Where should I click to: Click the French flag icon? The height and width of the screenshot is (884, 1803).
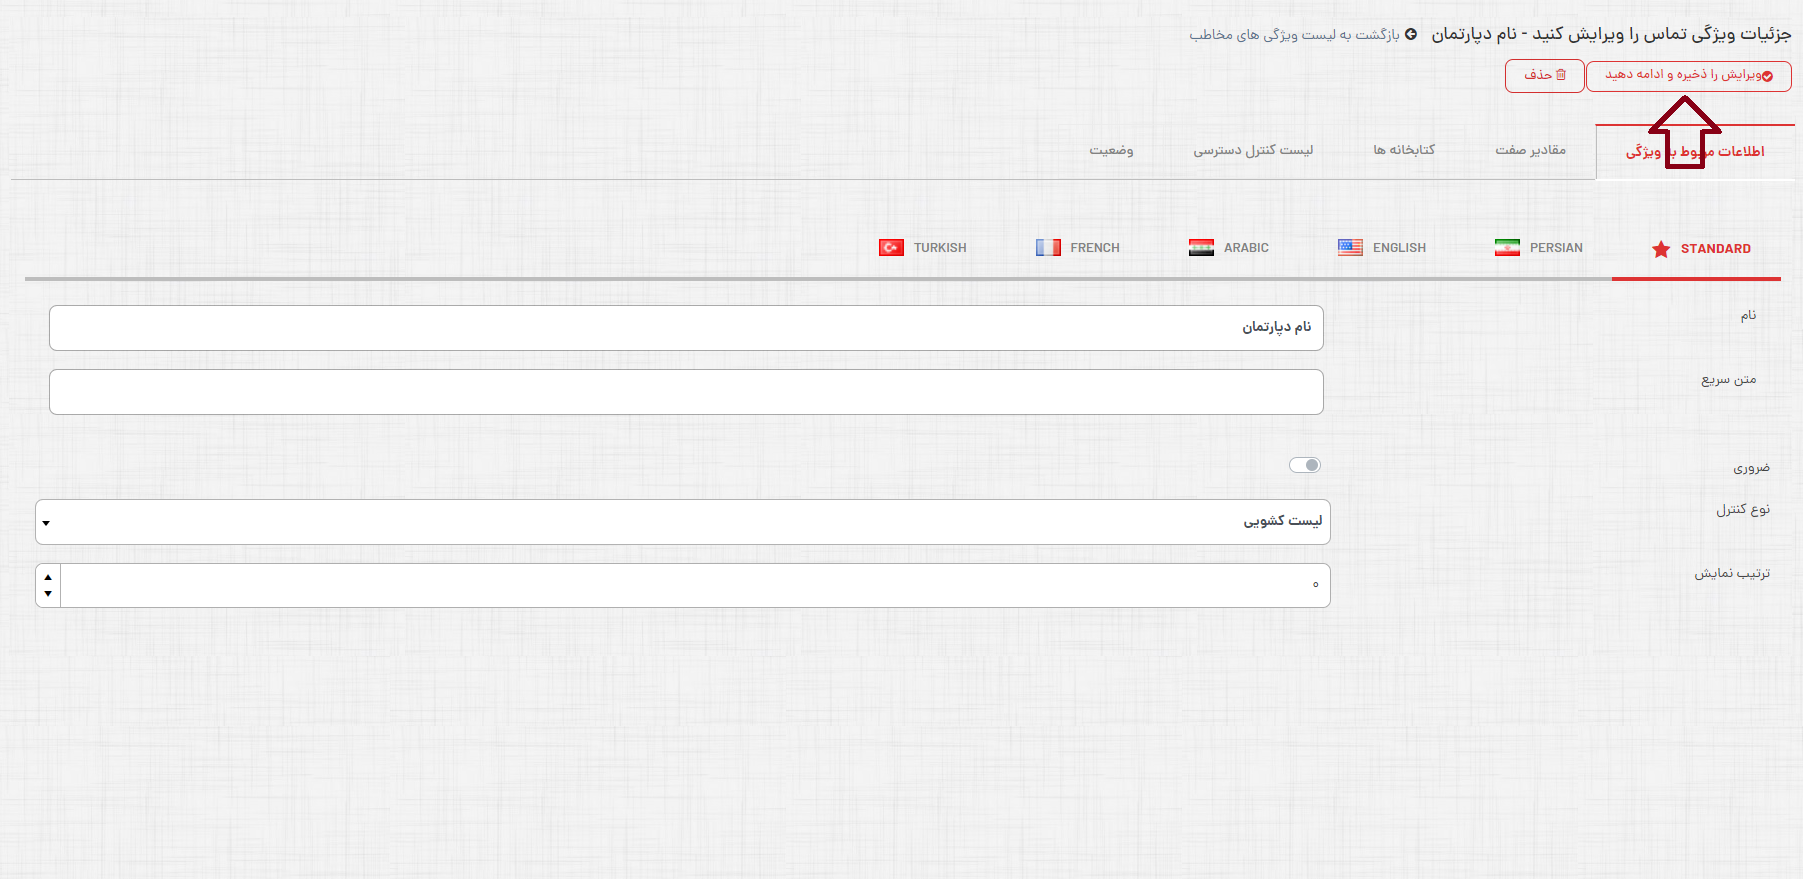pos(1047,248)
